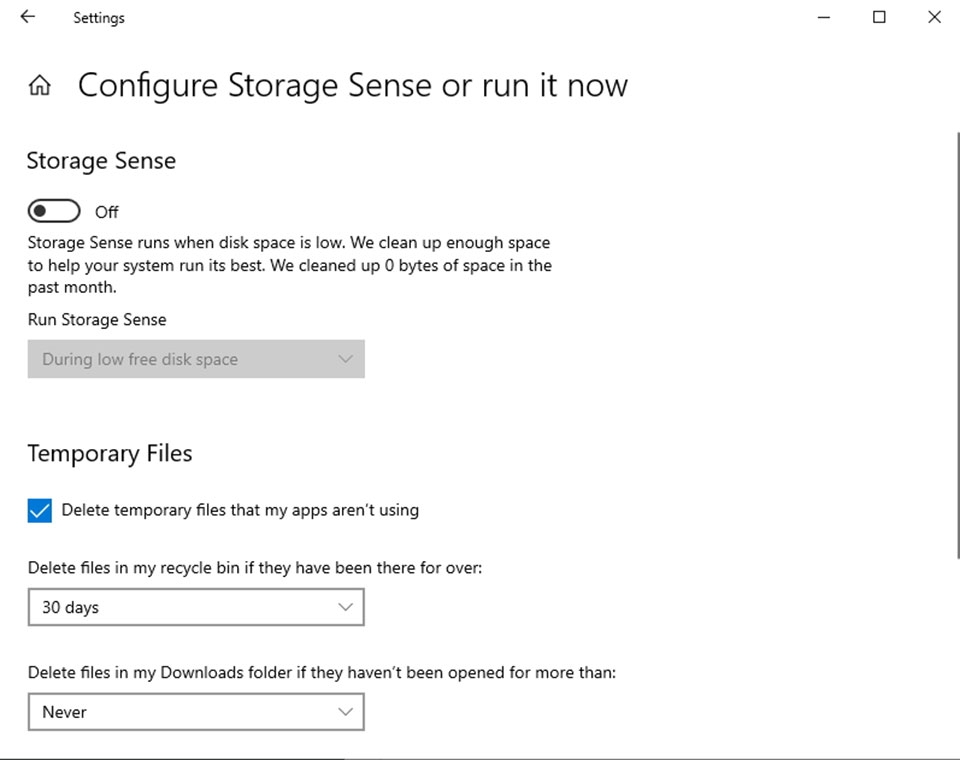Screen dimensions: 960x760
Task: Turn on the Storage Sense toggle
Action: pyautogui.click(x=54, y=211)
